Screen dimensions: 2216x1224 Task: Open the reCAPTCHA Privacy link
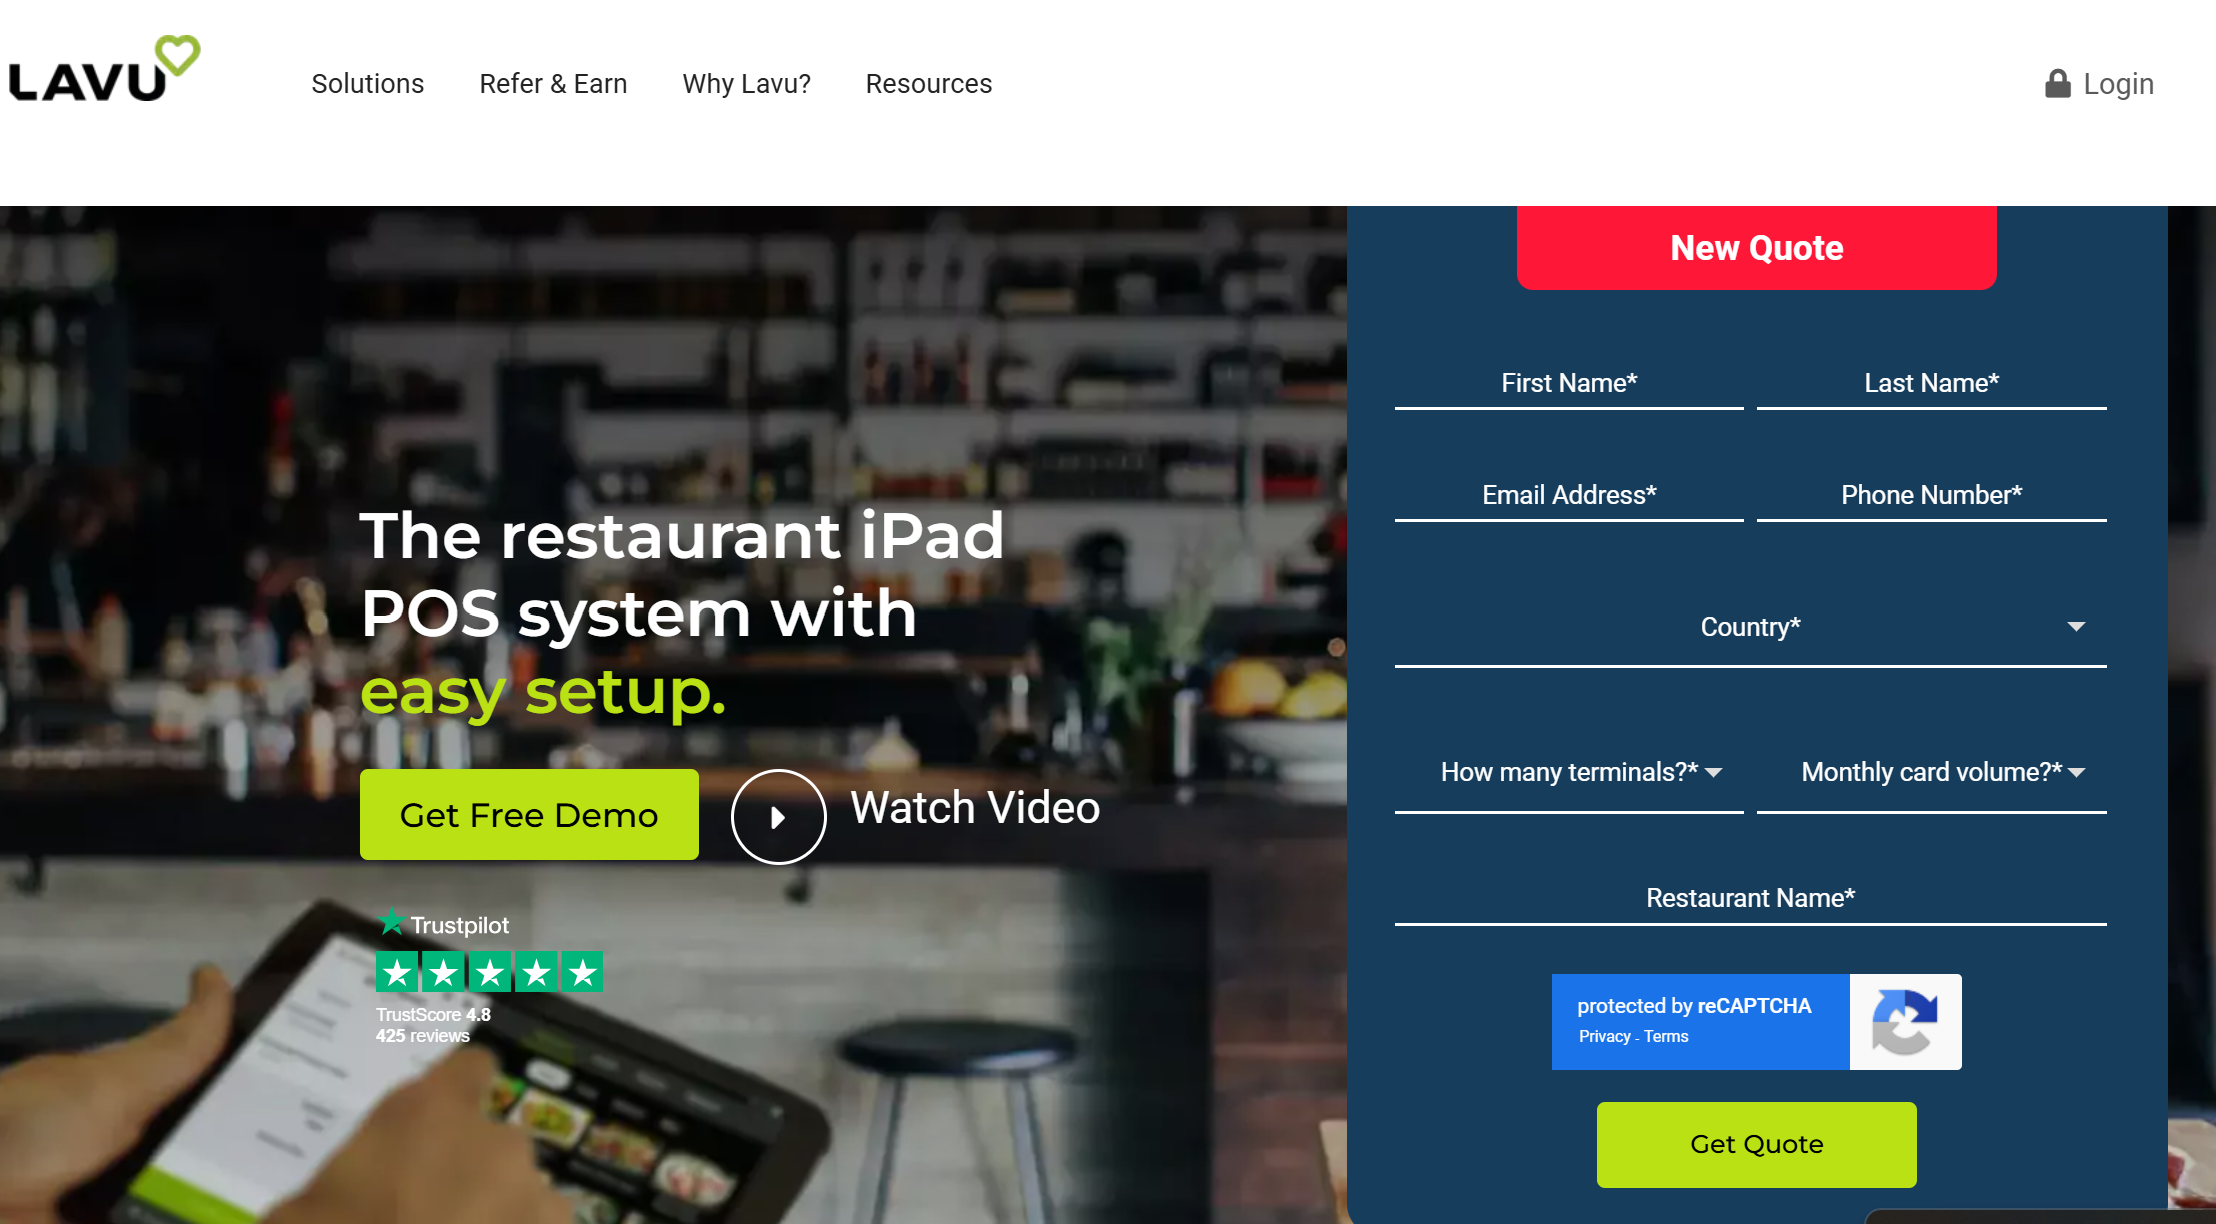[x=1604, y=1037]
